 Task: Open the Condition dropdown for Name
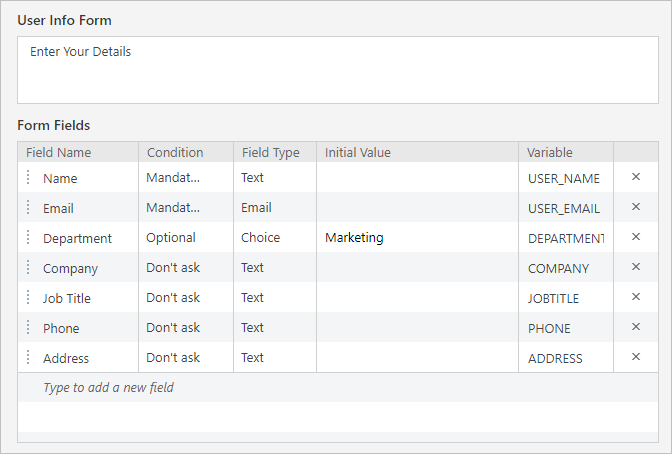coord(186,177)
